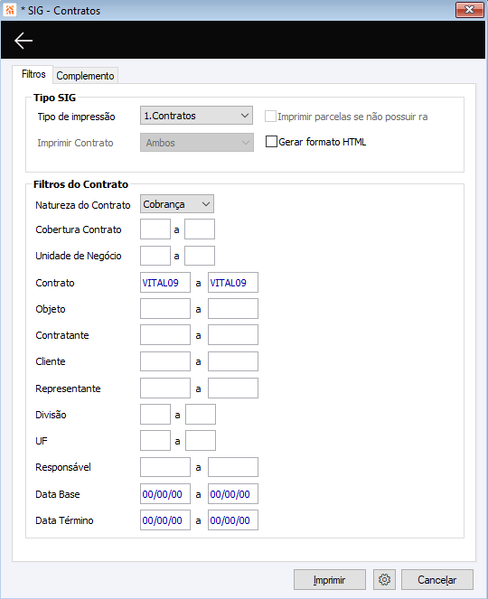
Task: Expand the Natureza do Contrato dropdown
Action: pyautogui.click(x=177, y=204)
